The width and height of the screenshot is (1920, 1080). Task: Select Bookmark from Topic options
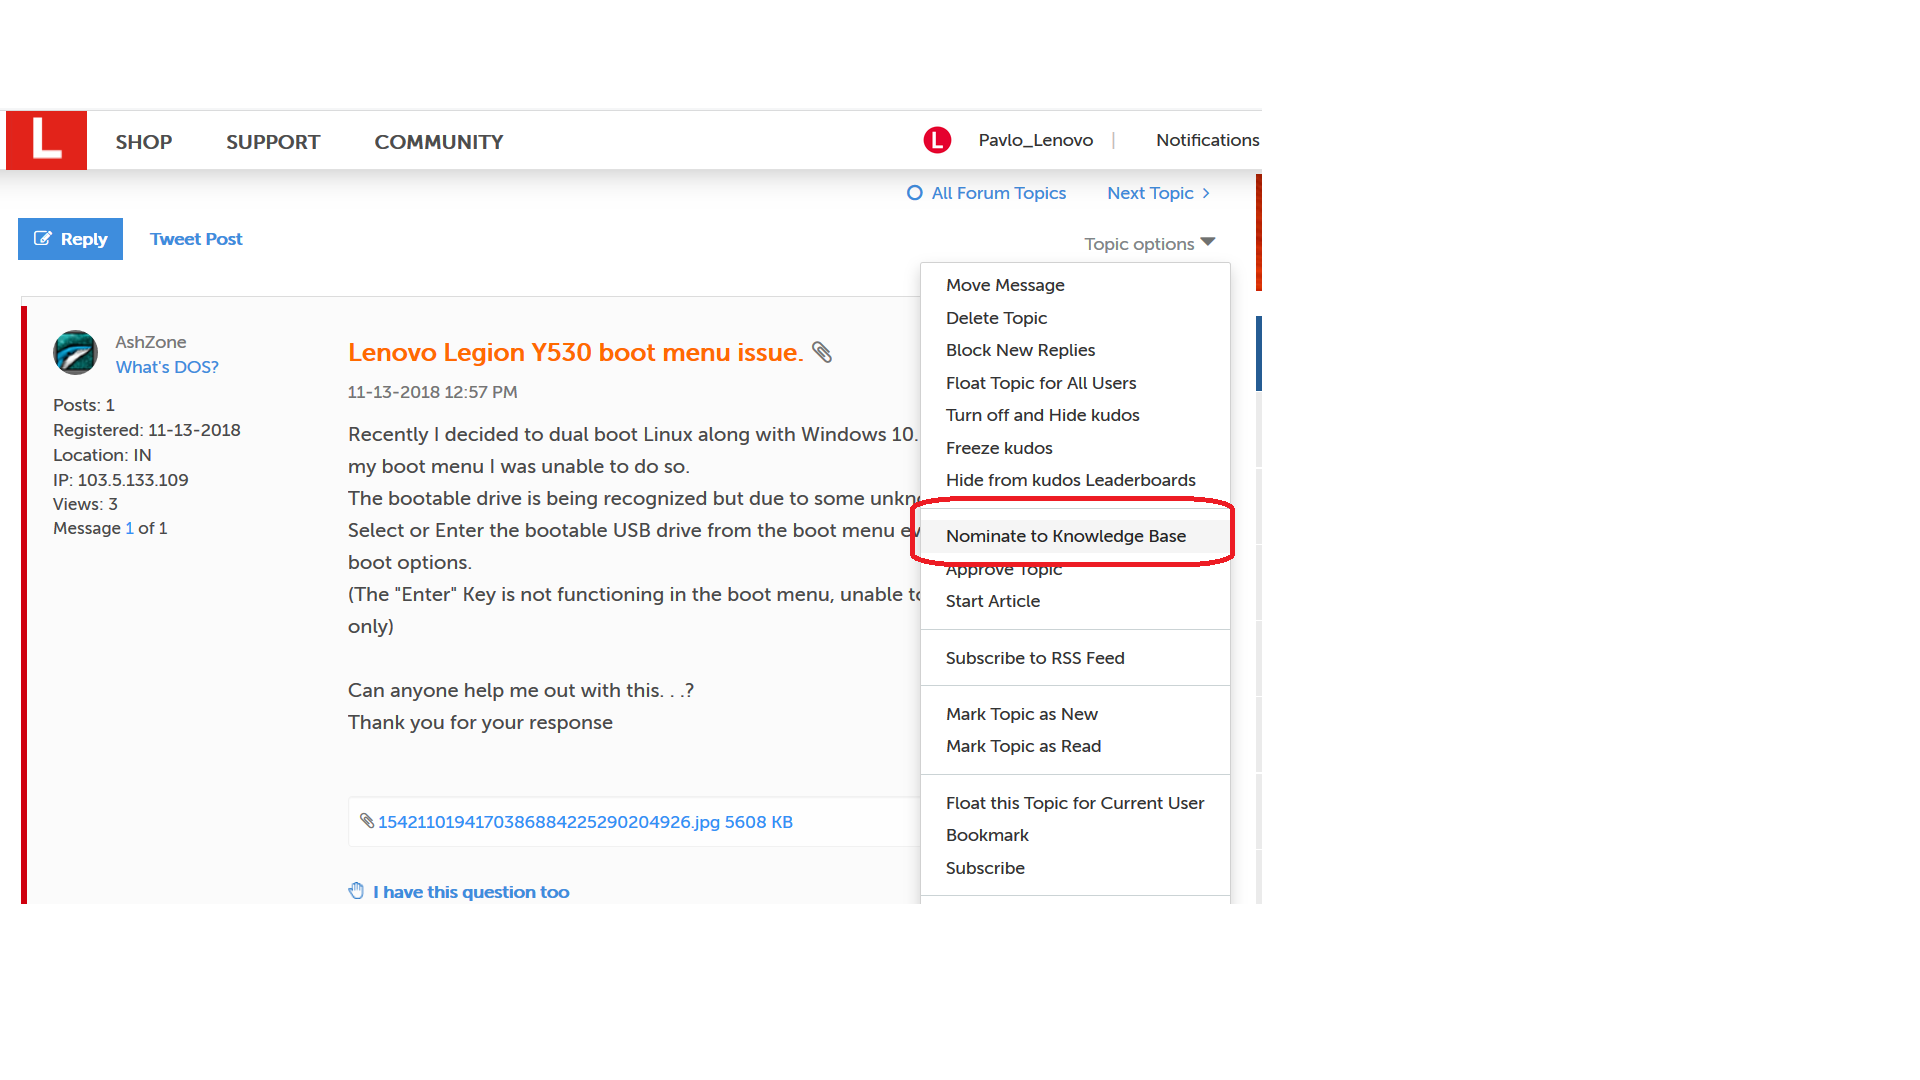(x=987, y=835)
